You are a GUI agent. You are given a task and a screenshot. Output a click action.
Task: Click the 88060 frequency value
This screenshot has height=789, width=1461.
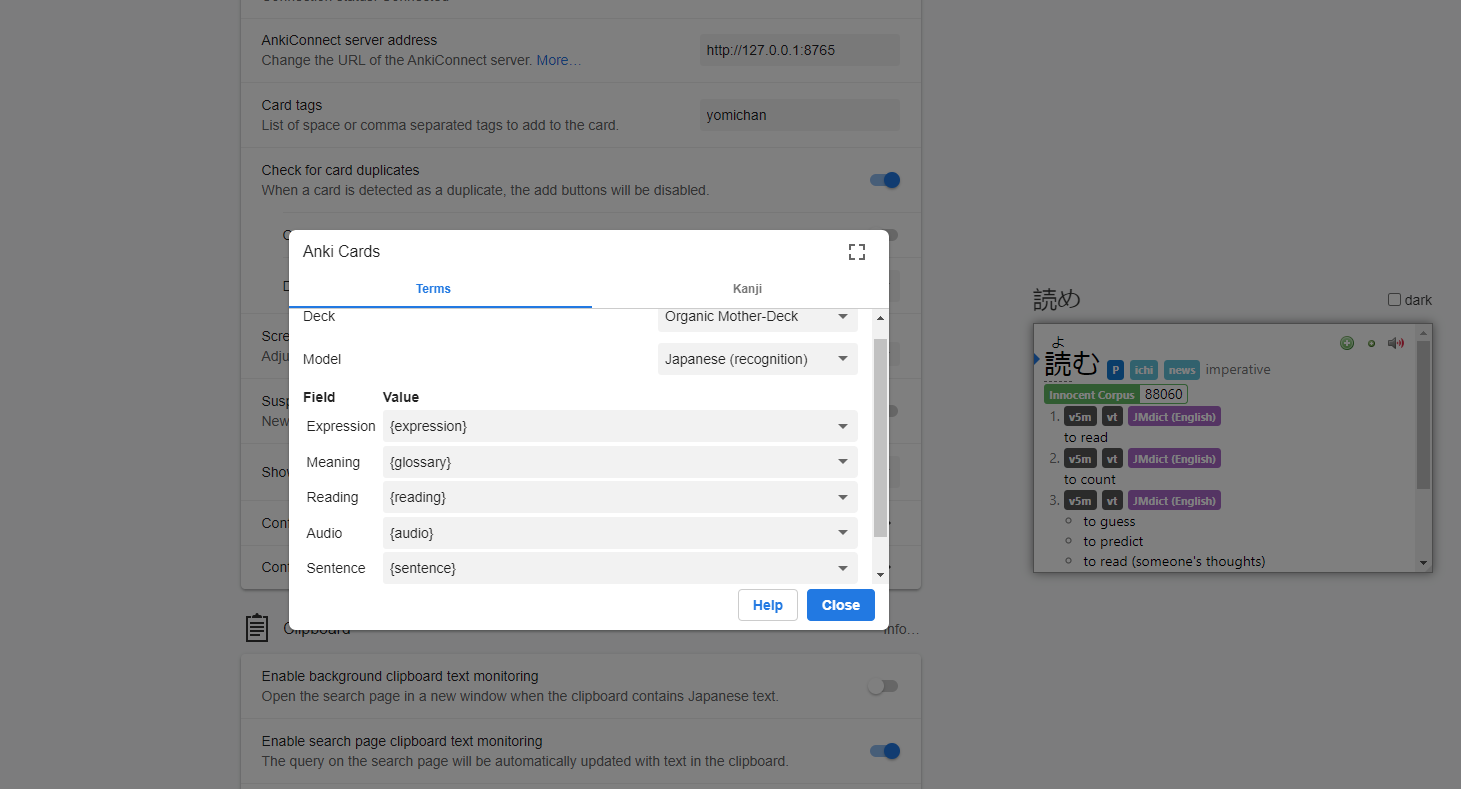tap(1164, 395)
